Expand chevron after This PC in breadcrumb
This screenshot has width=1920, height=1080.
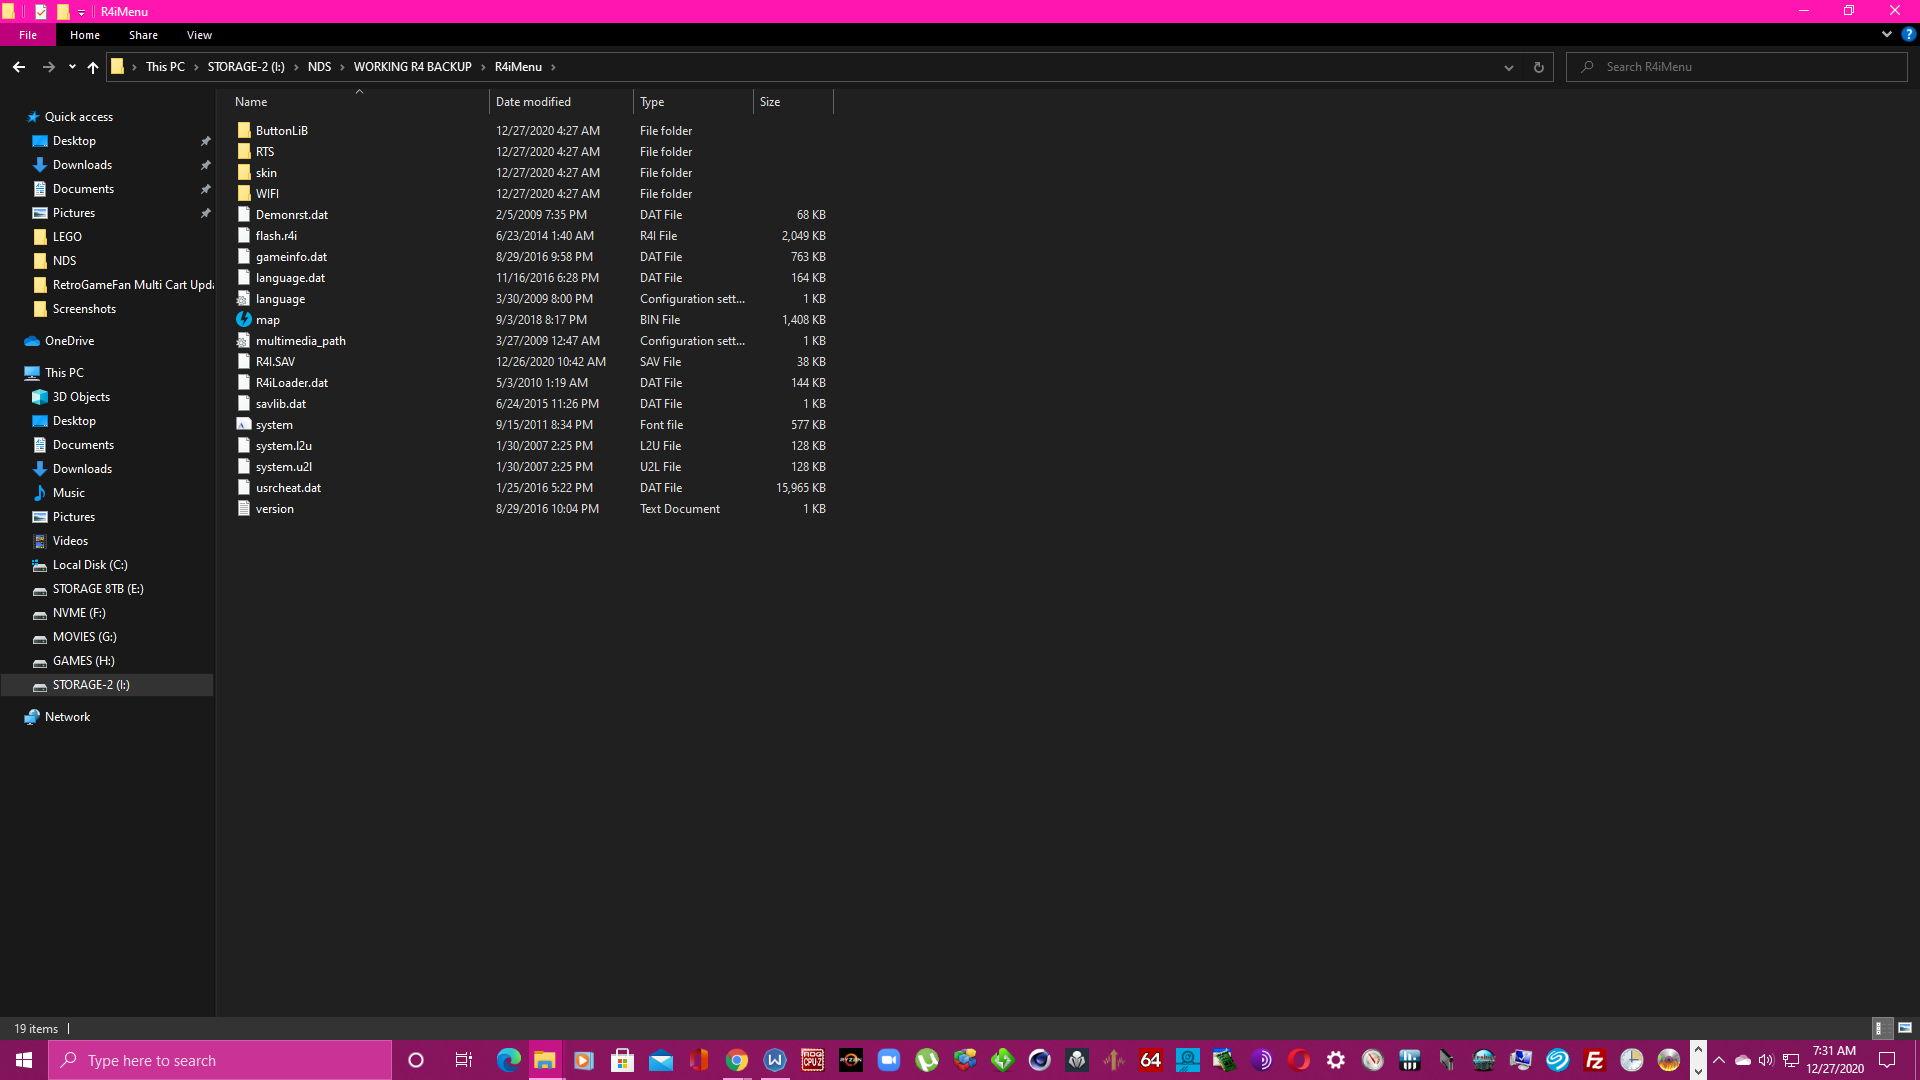(196, 67)
